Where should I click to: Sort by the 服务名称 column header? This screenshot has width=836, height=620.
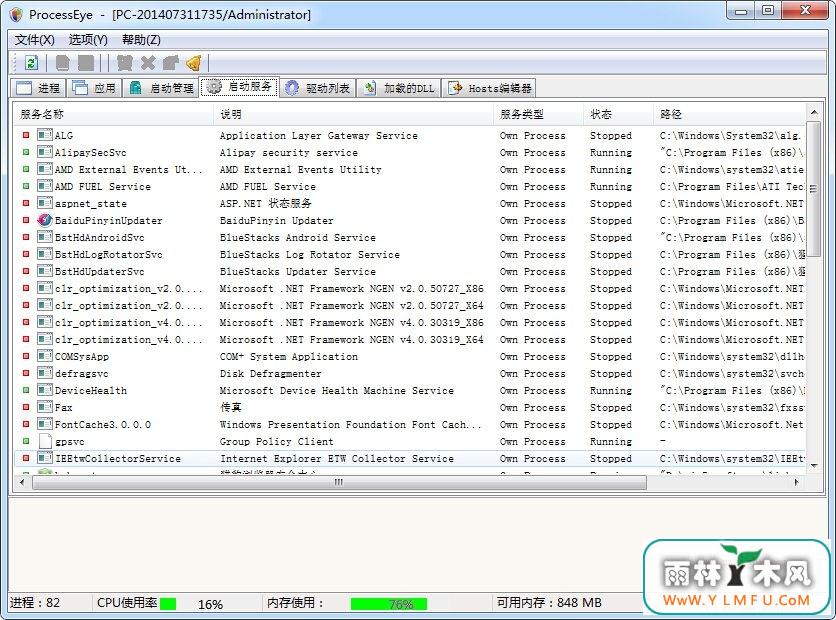(x=114, y=114)
